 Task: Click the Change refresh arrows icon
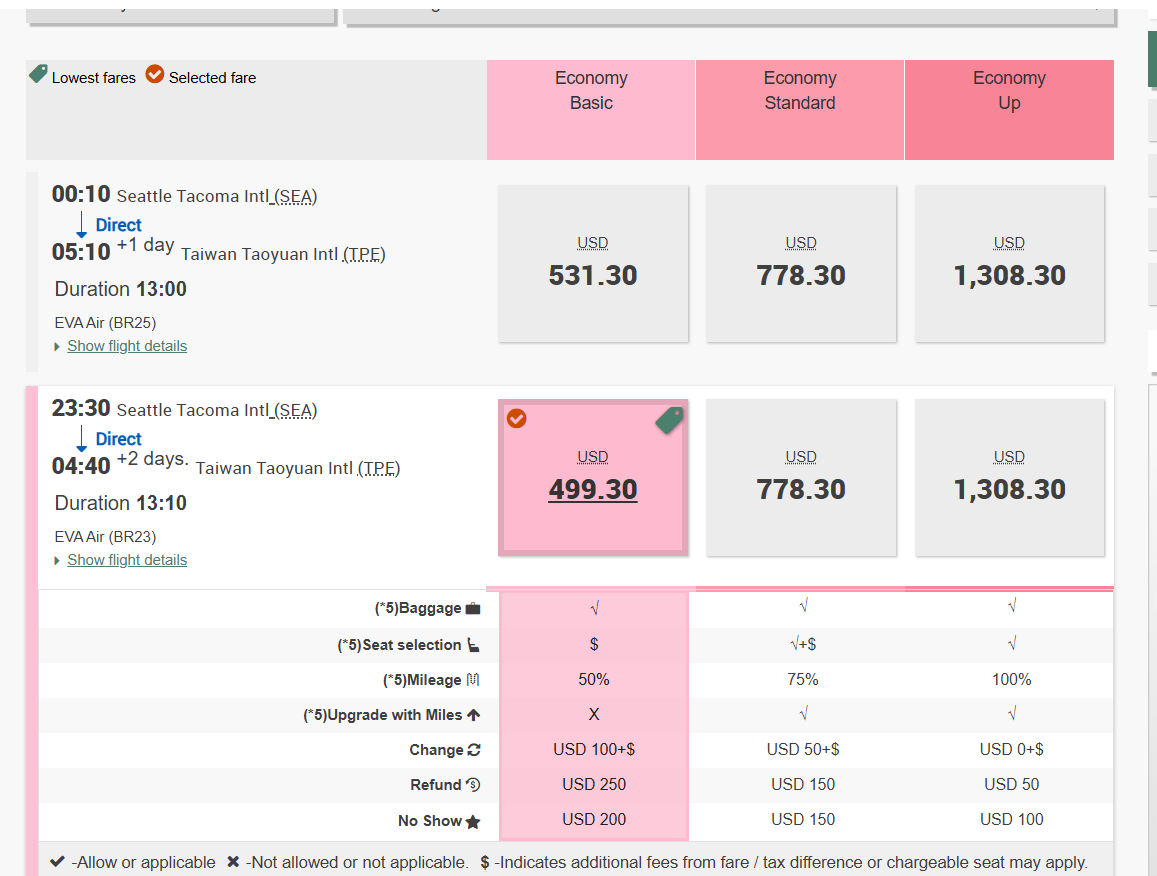click(x=473, y=750)
